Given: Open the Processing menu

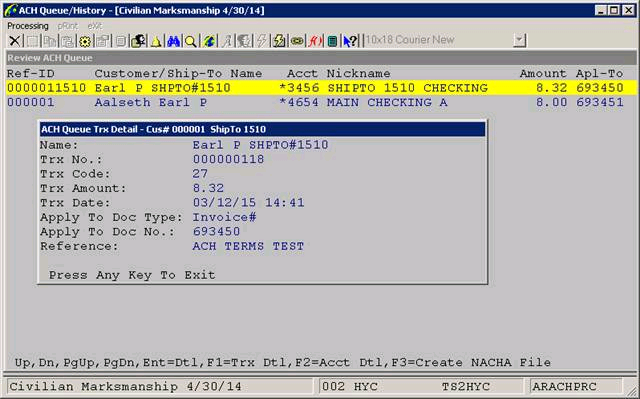Looking at the screenshot, I should click(x=28, y=26).
